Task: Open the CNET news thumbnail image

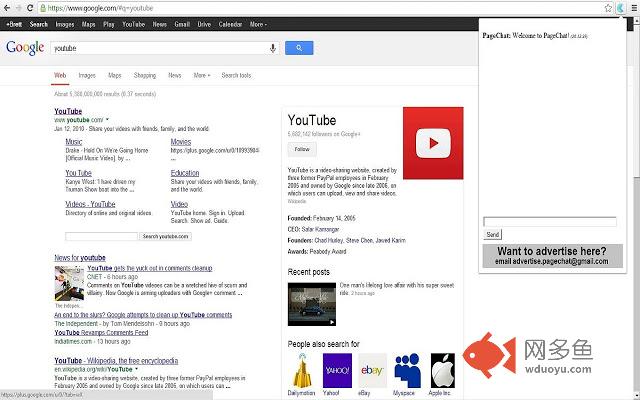Action: [x=69, y=283]
